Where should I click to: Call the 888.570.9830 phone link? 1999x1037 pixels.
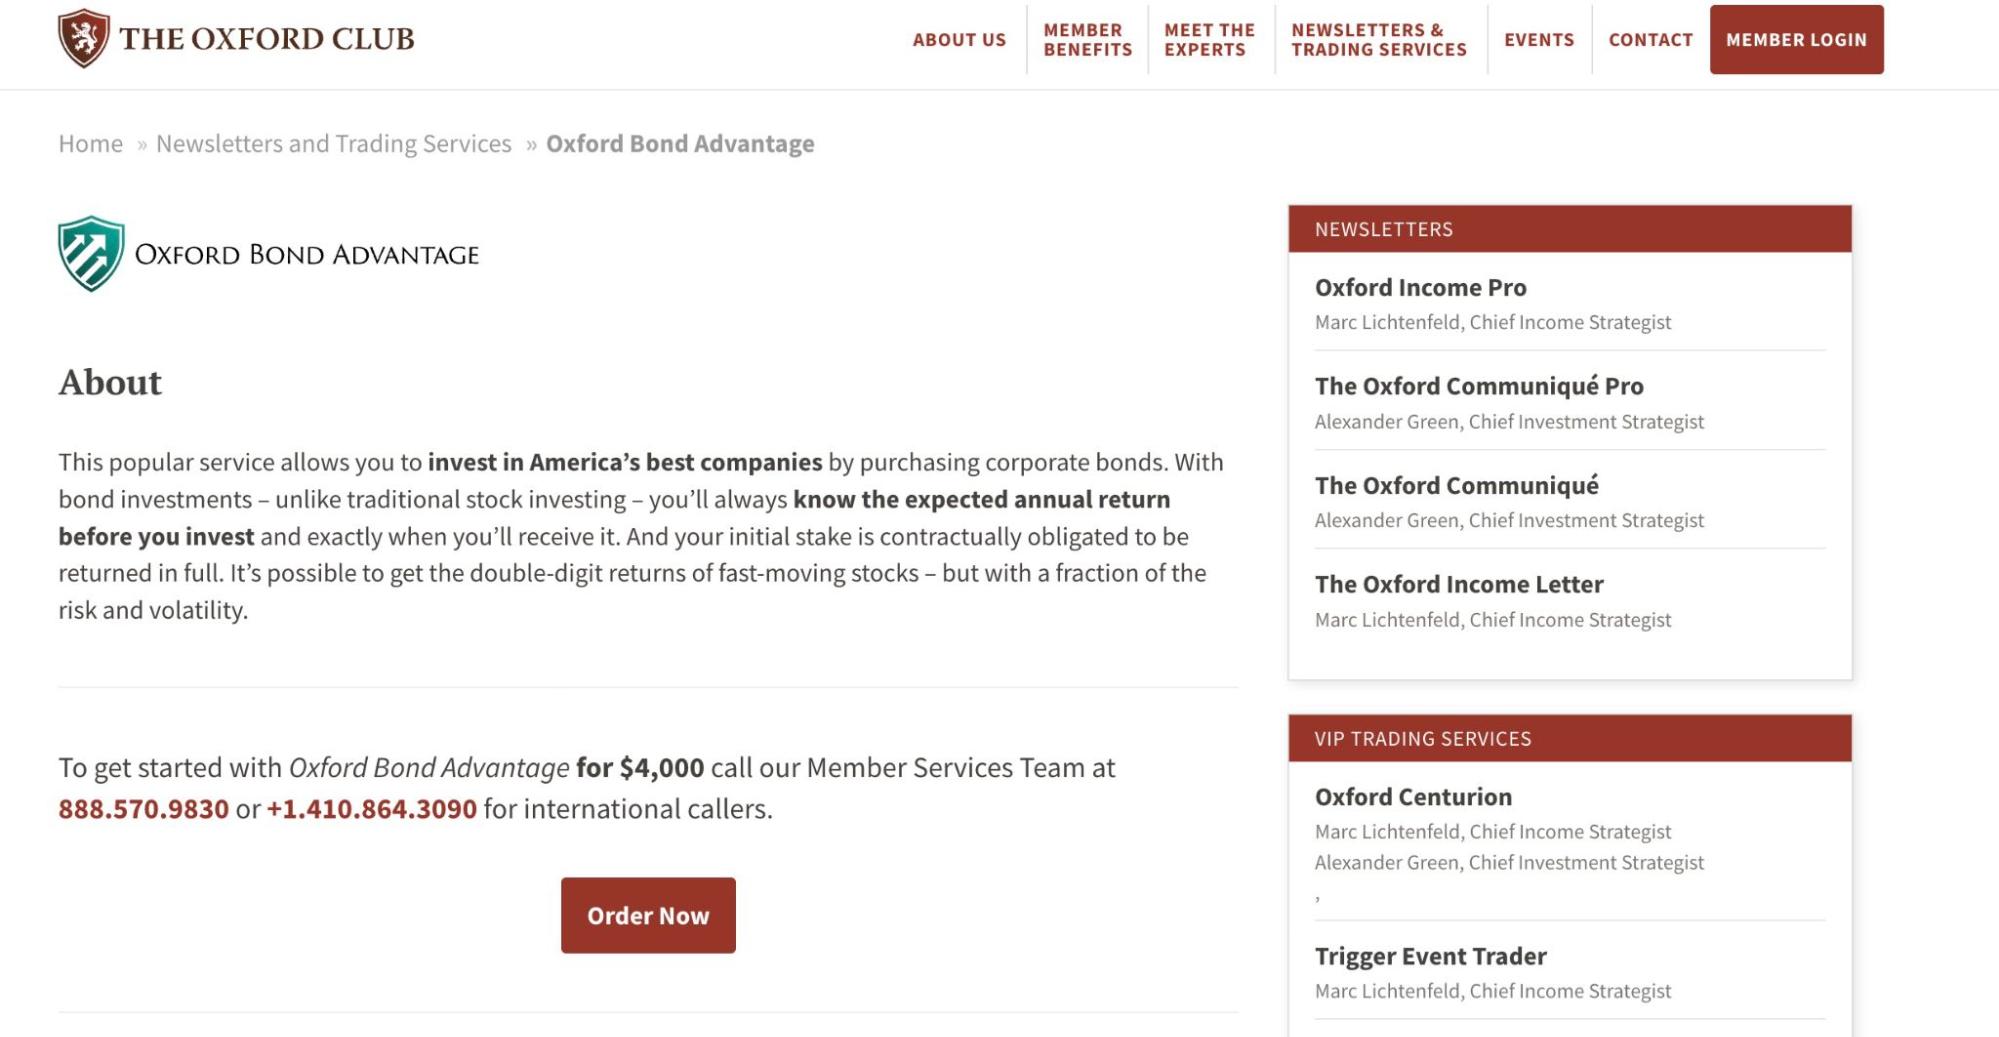(144, 808)
